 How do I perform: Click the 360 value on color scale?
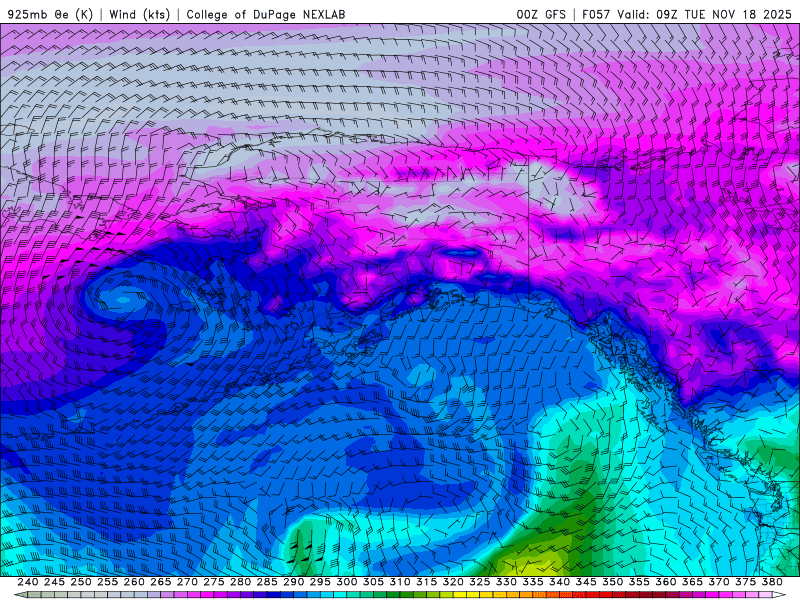click(x=665, y=582)
